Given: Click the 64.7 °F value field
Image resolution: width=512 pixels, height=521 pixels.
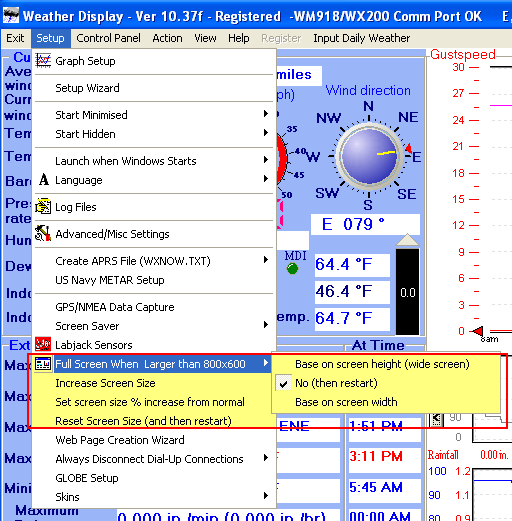Looking at the screenshot, I should 352,319.
